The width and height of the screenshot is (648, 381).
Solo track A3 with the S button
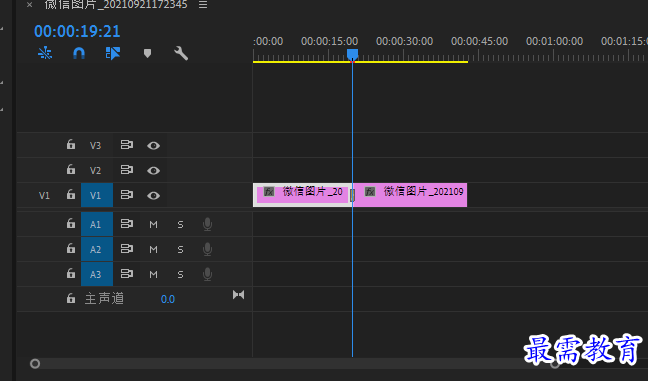tap(180, 275)
